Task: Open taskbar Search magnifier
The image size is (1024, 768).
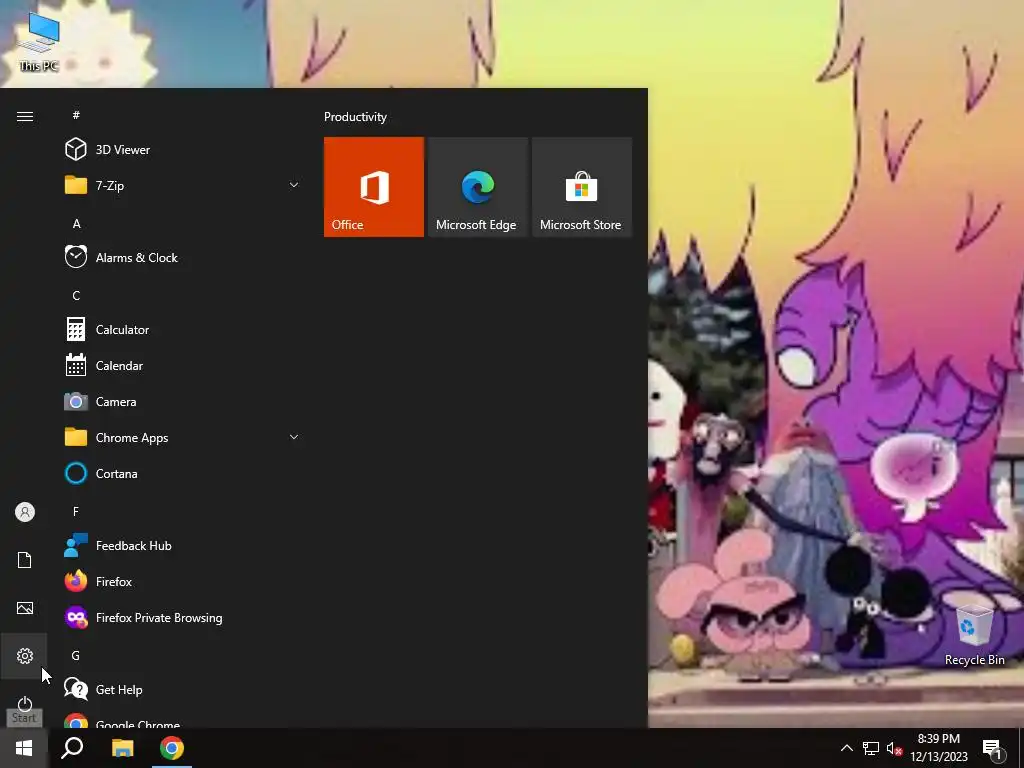Action: 72,748
